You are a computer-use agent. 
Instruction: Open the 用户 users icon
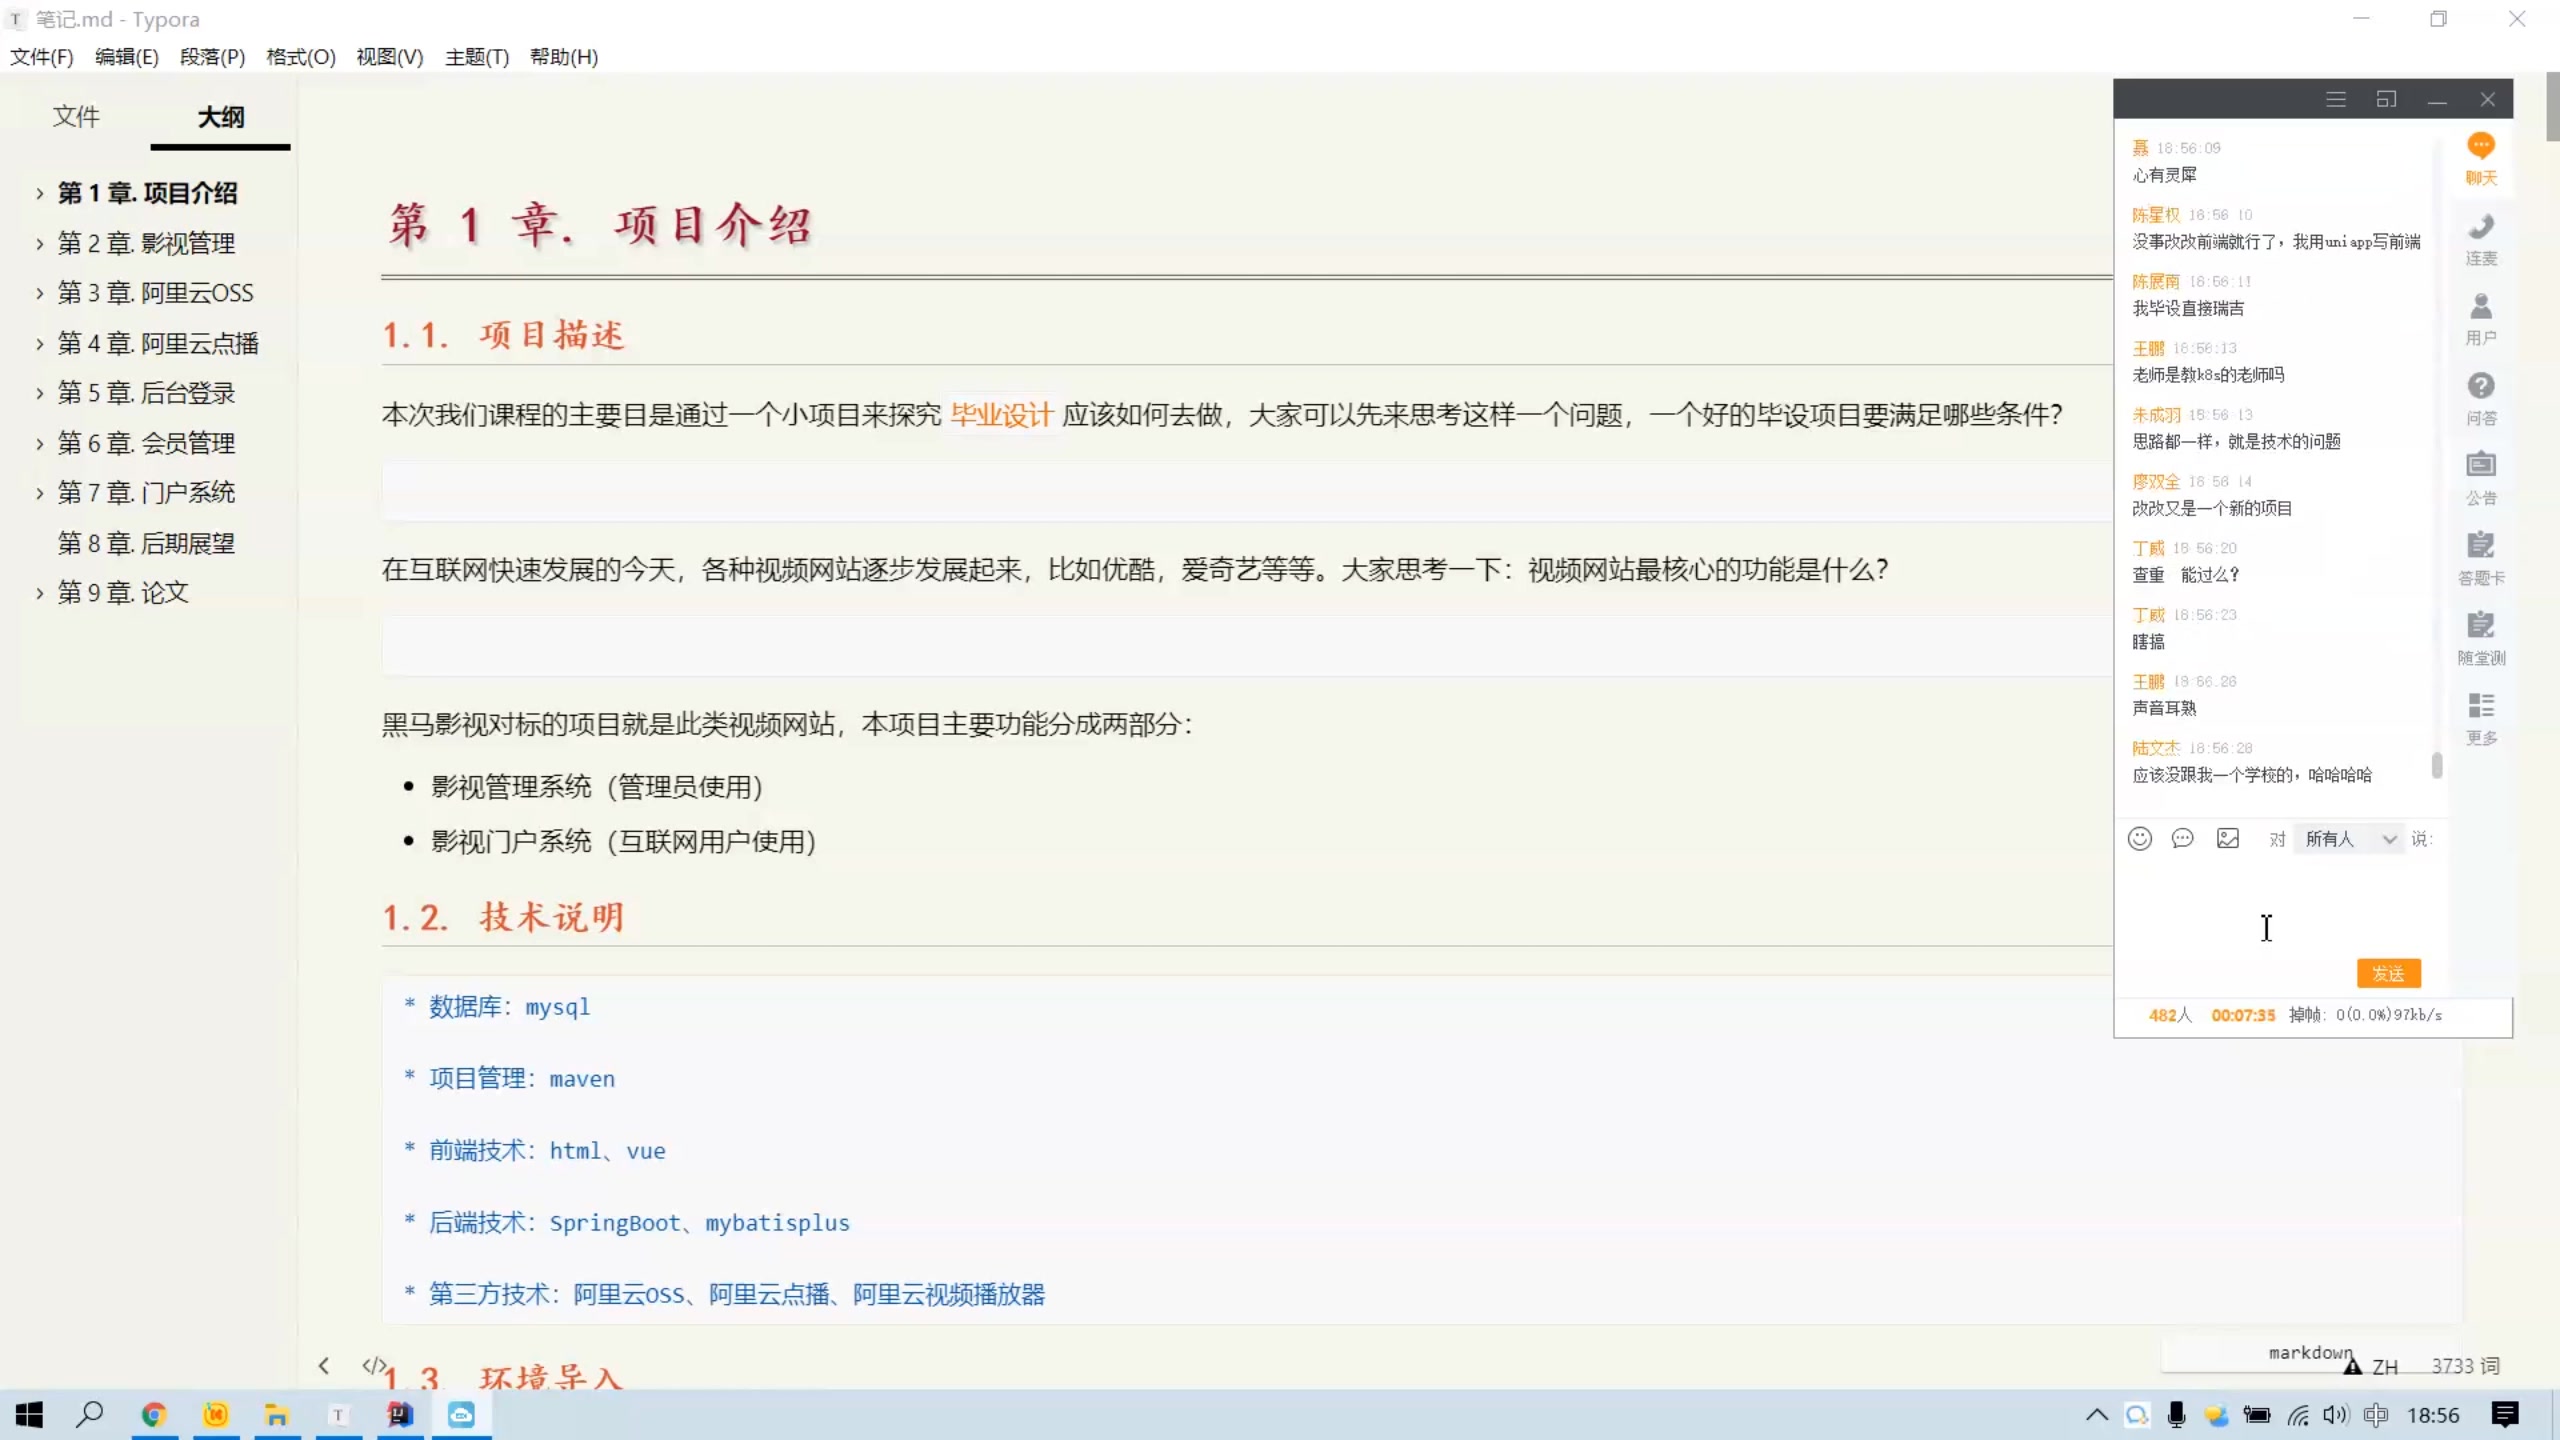point(2481,318)
